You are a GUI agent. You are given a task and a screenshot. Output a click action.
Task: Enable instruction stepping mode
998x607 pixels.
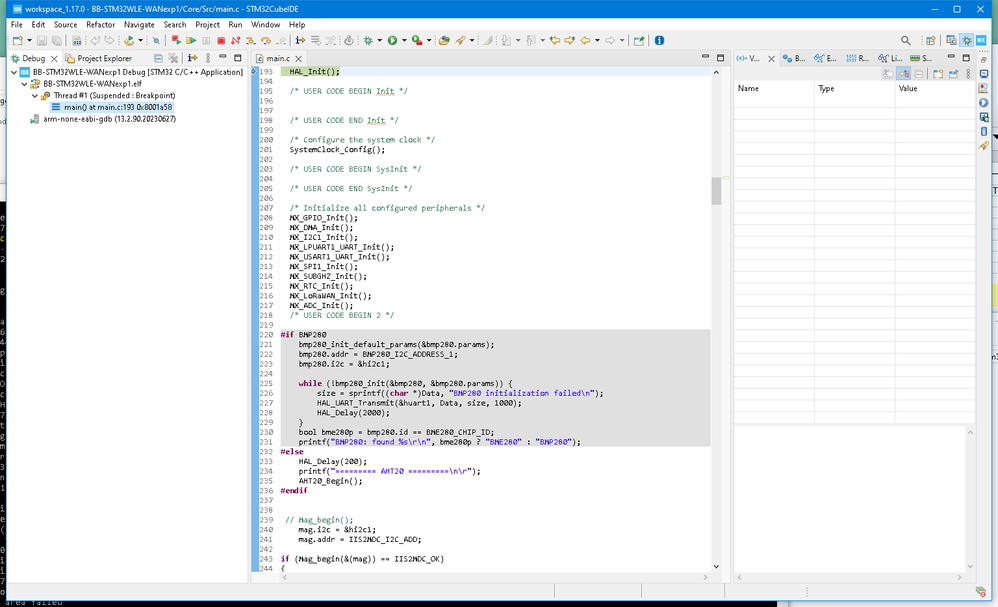[x=297, y=41]
